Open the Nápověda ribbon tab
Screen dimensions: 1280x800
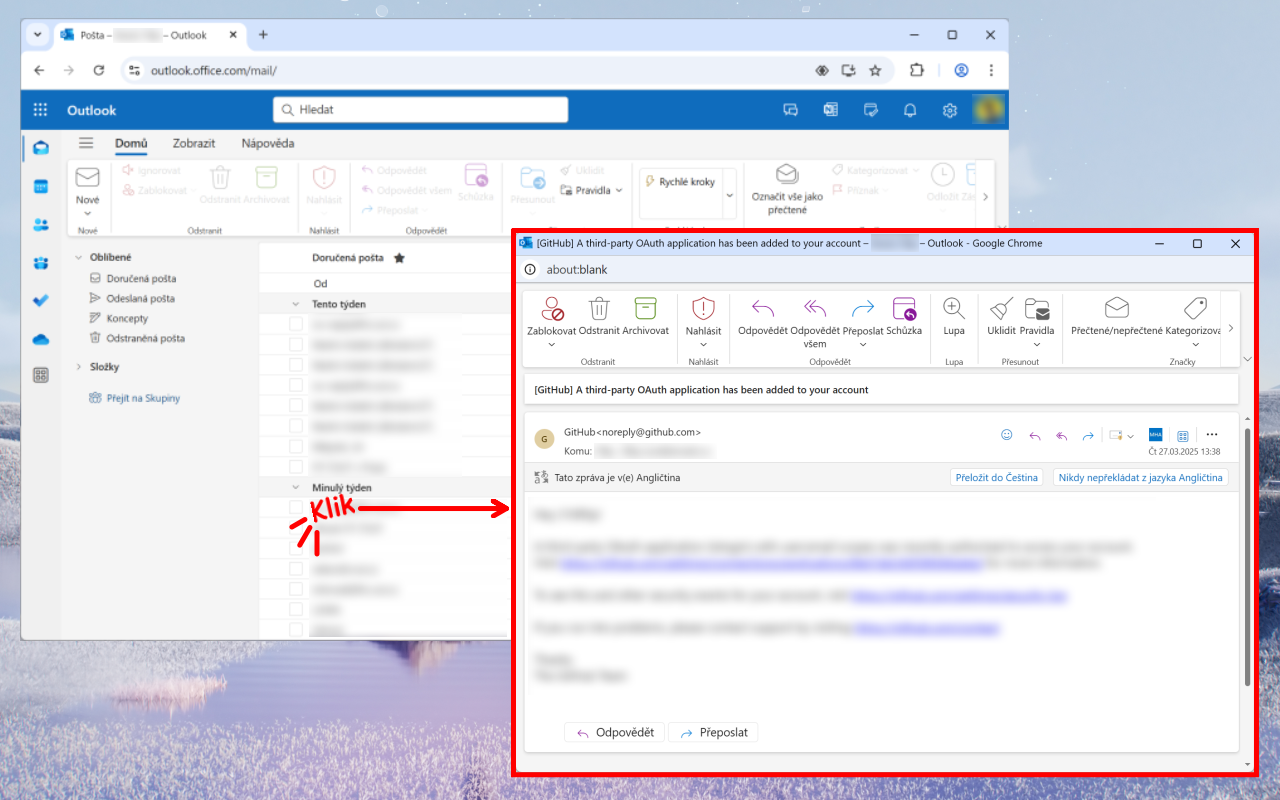point(268,143)
